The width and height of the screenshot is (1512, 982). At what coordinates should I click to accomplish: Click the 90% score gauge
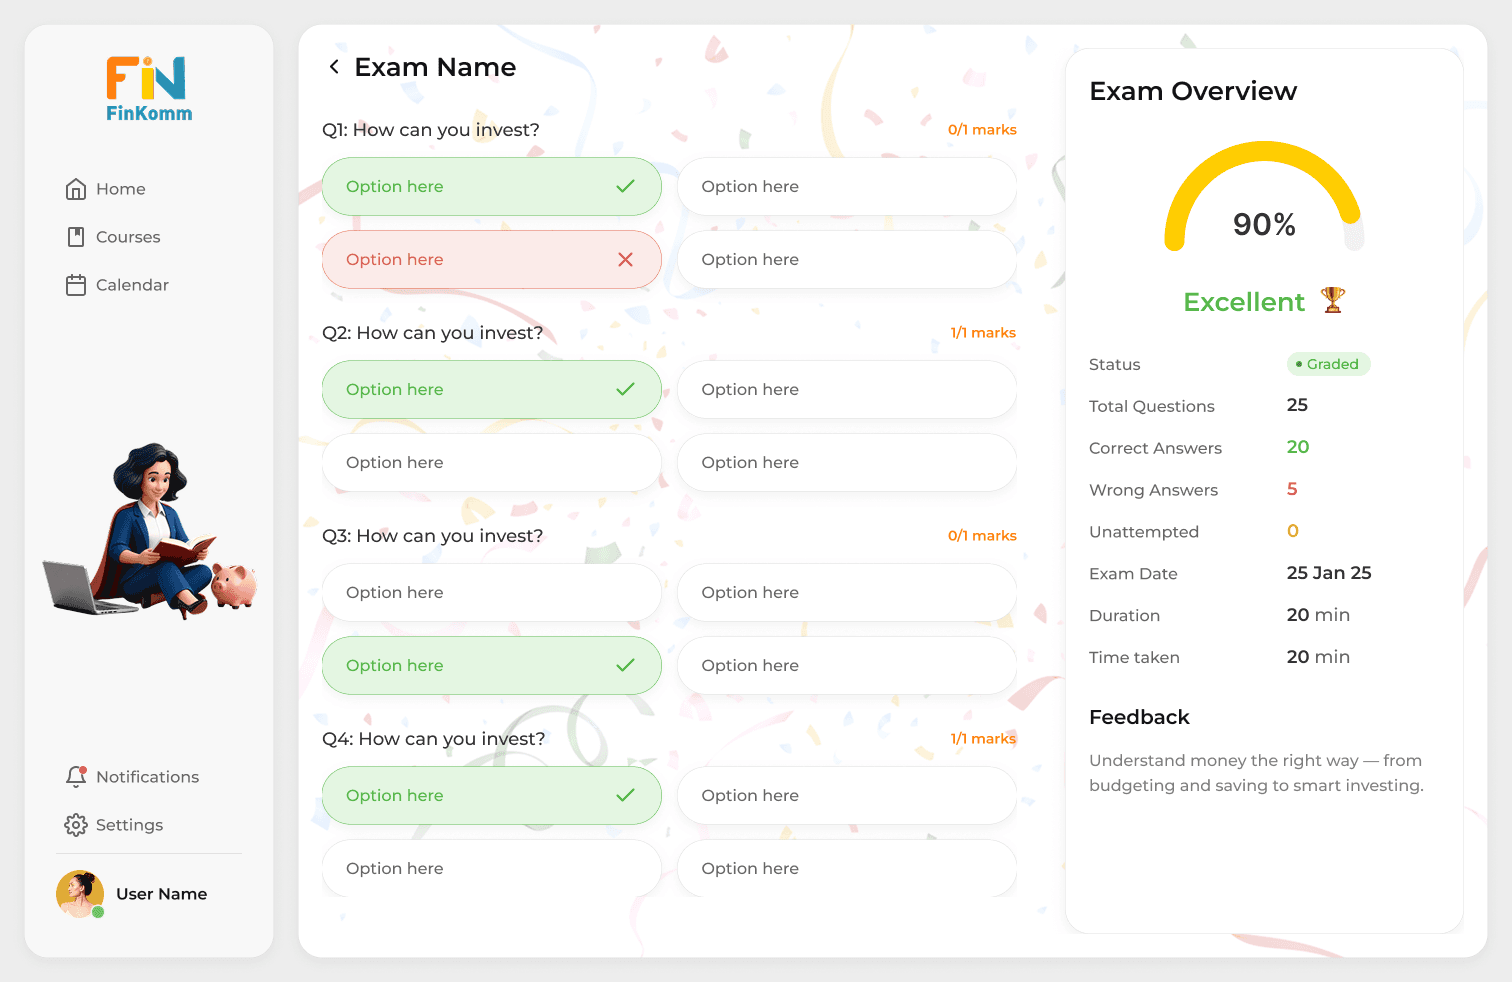coord(1263,200)
